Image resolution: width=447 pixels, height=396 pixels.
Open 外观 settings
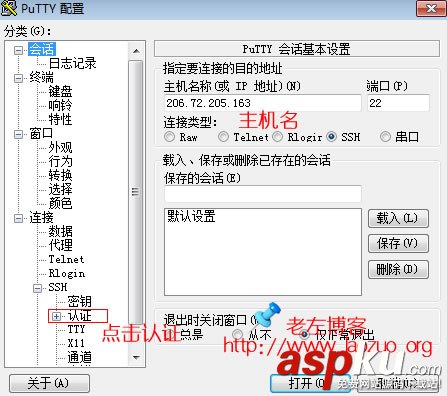tap(60, 147)
